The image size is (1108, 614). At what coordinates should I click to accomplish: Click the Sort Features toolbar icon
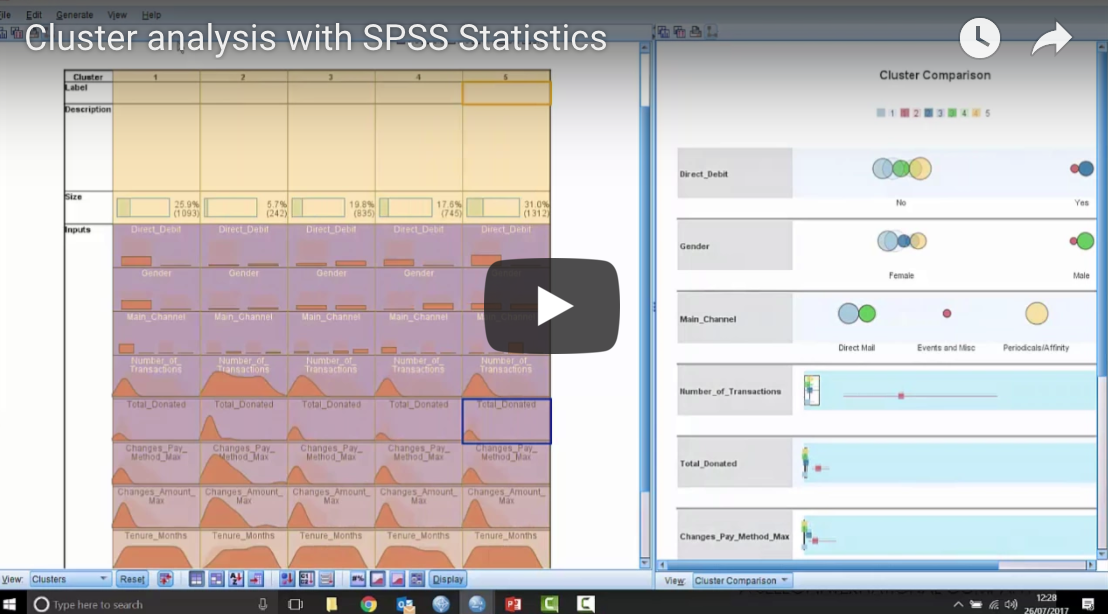tap(236, 578)
